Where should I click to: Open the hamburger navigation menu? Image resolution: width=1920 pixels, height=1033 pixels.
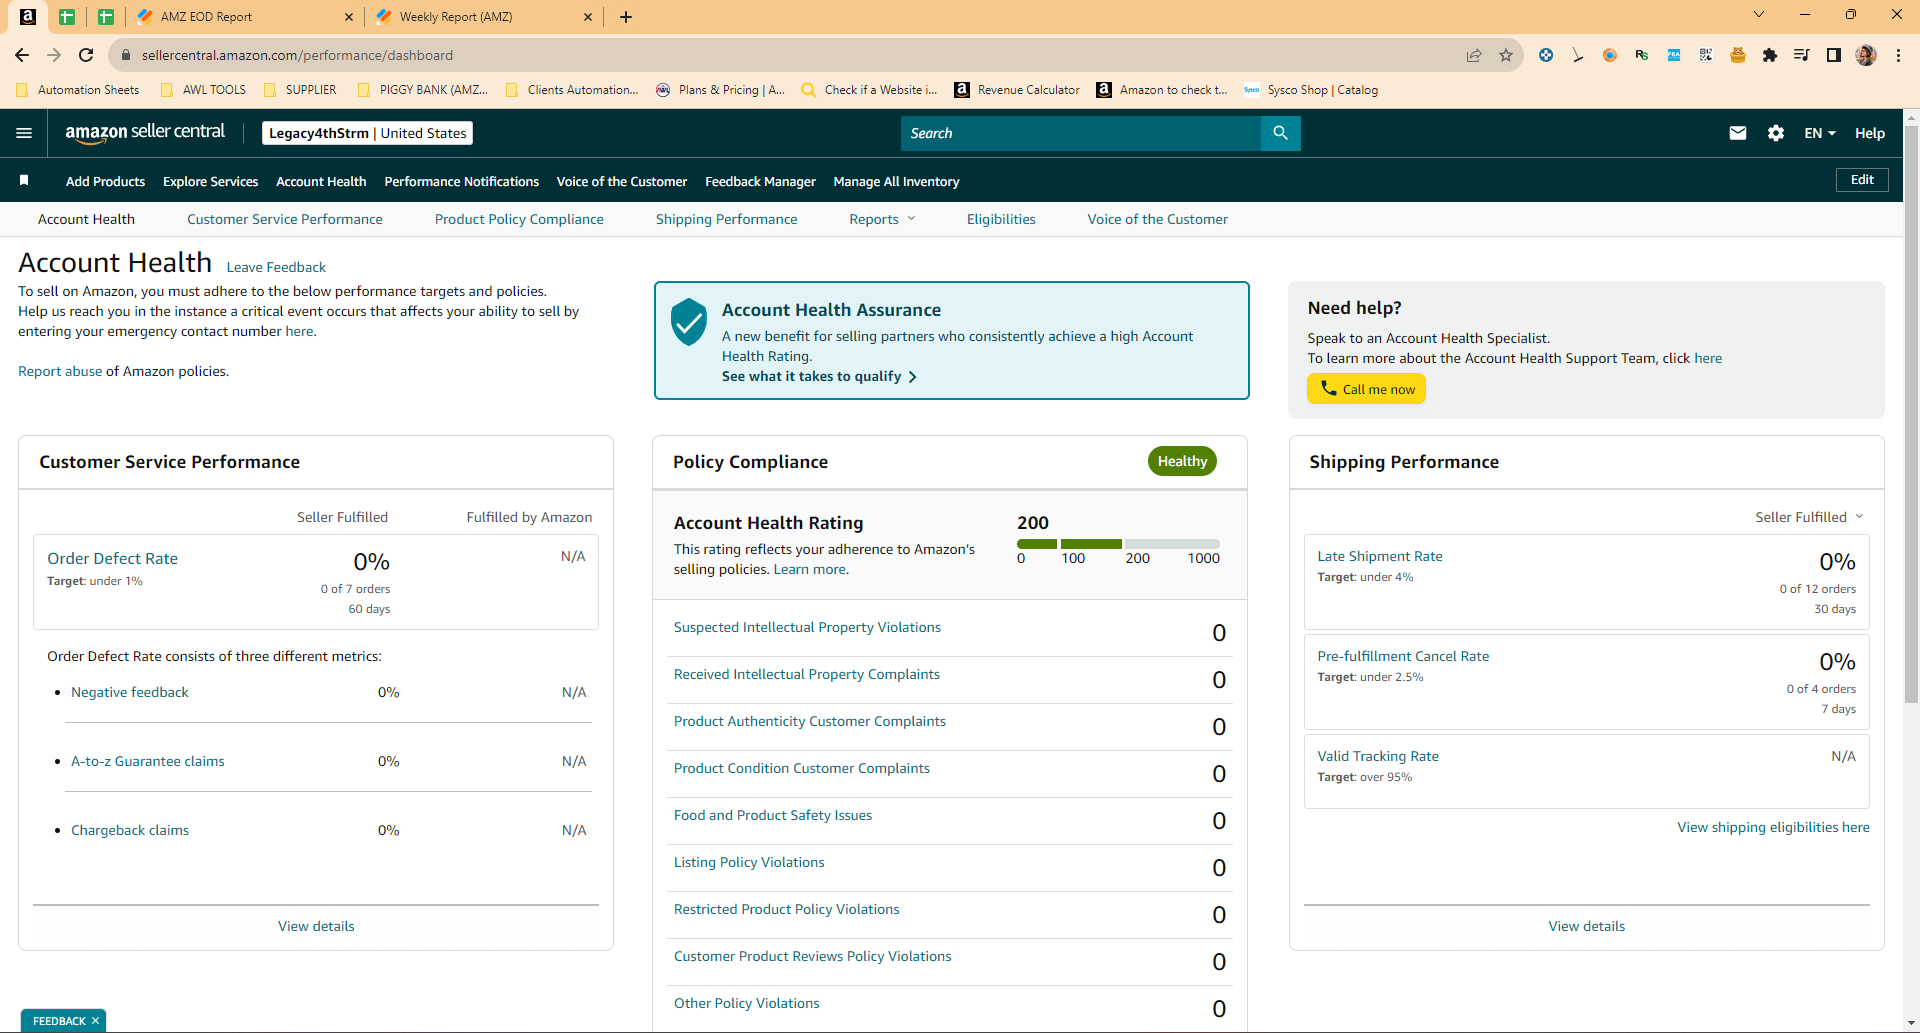click(x=24, y=133)
